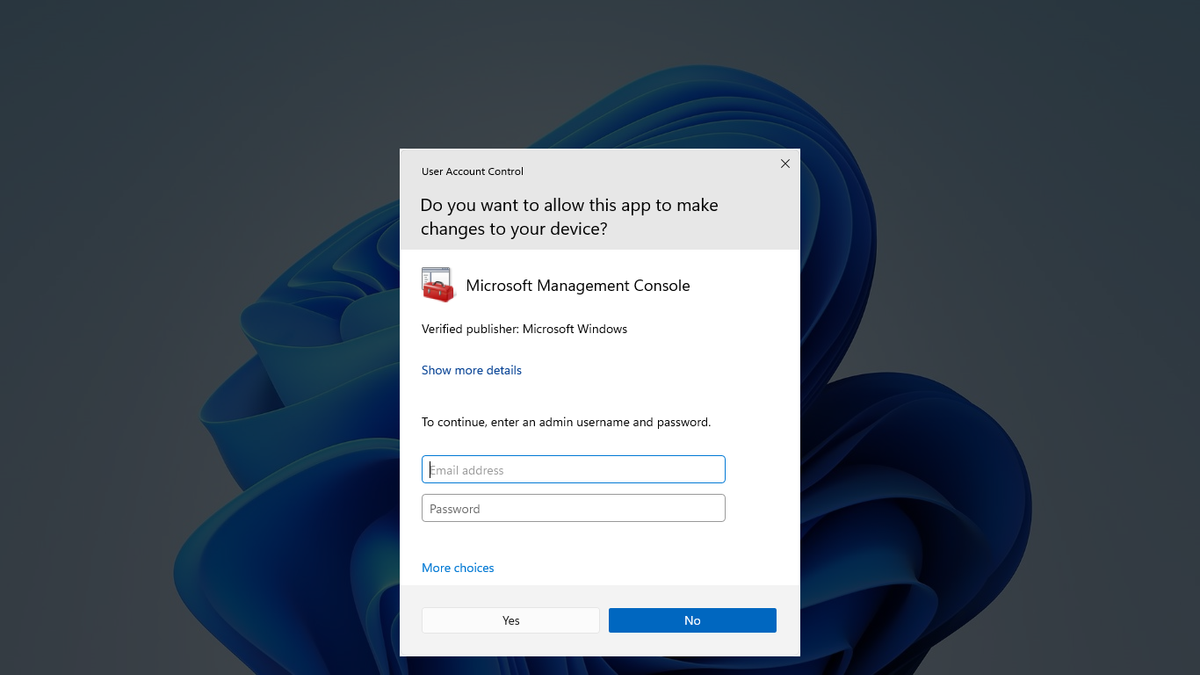Confirm with the Yes button
The image size is (1200, 675).
click(511, 620)
